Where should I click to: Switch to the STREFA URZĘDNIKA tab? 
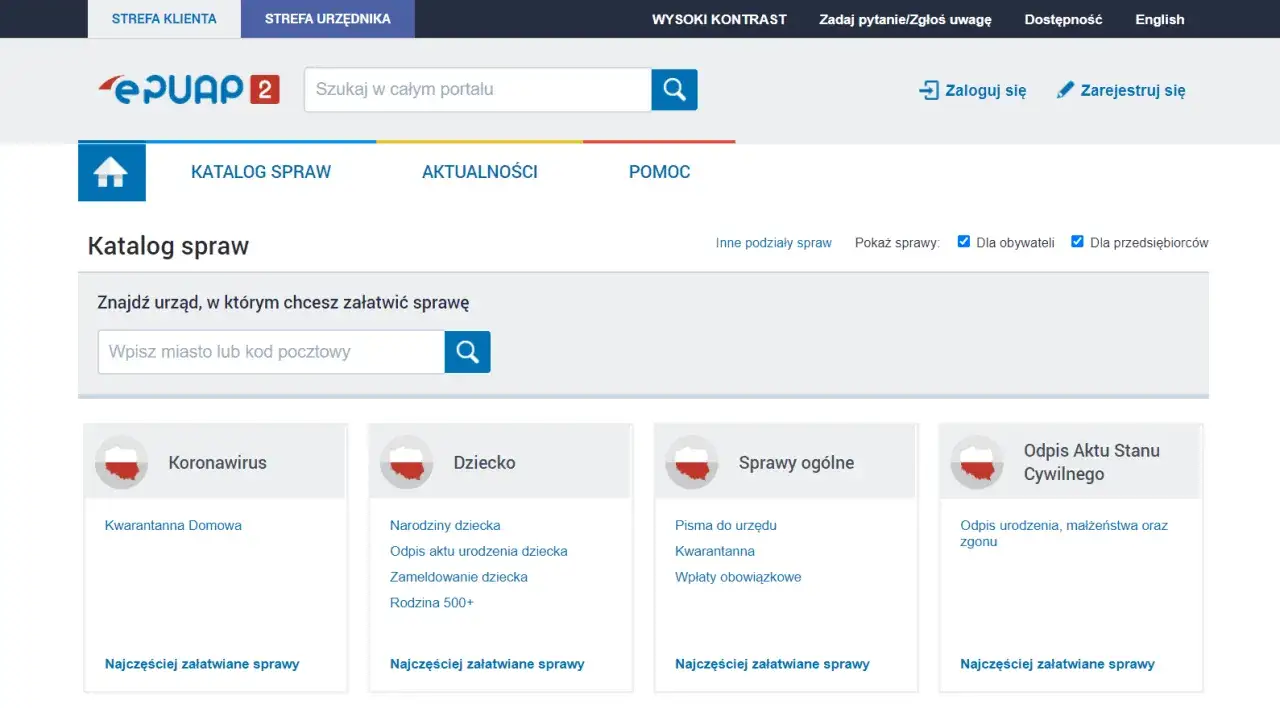pos(327,18)
